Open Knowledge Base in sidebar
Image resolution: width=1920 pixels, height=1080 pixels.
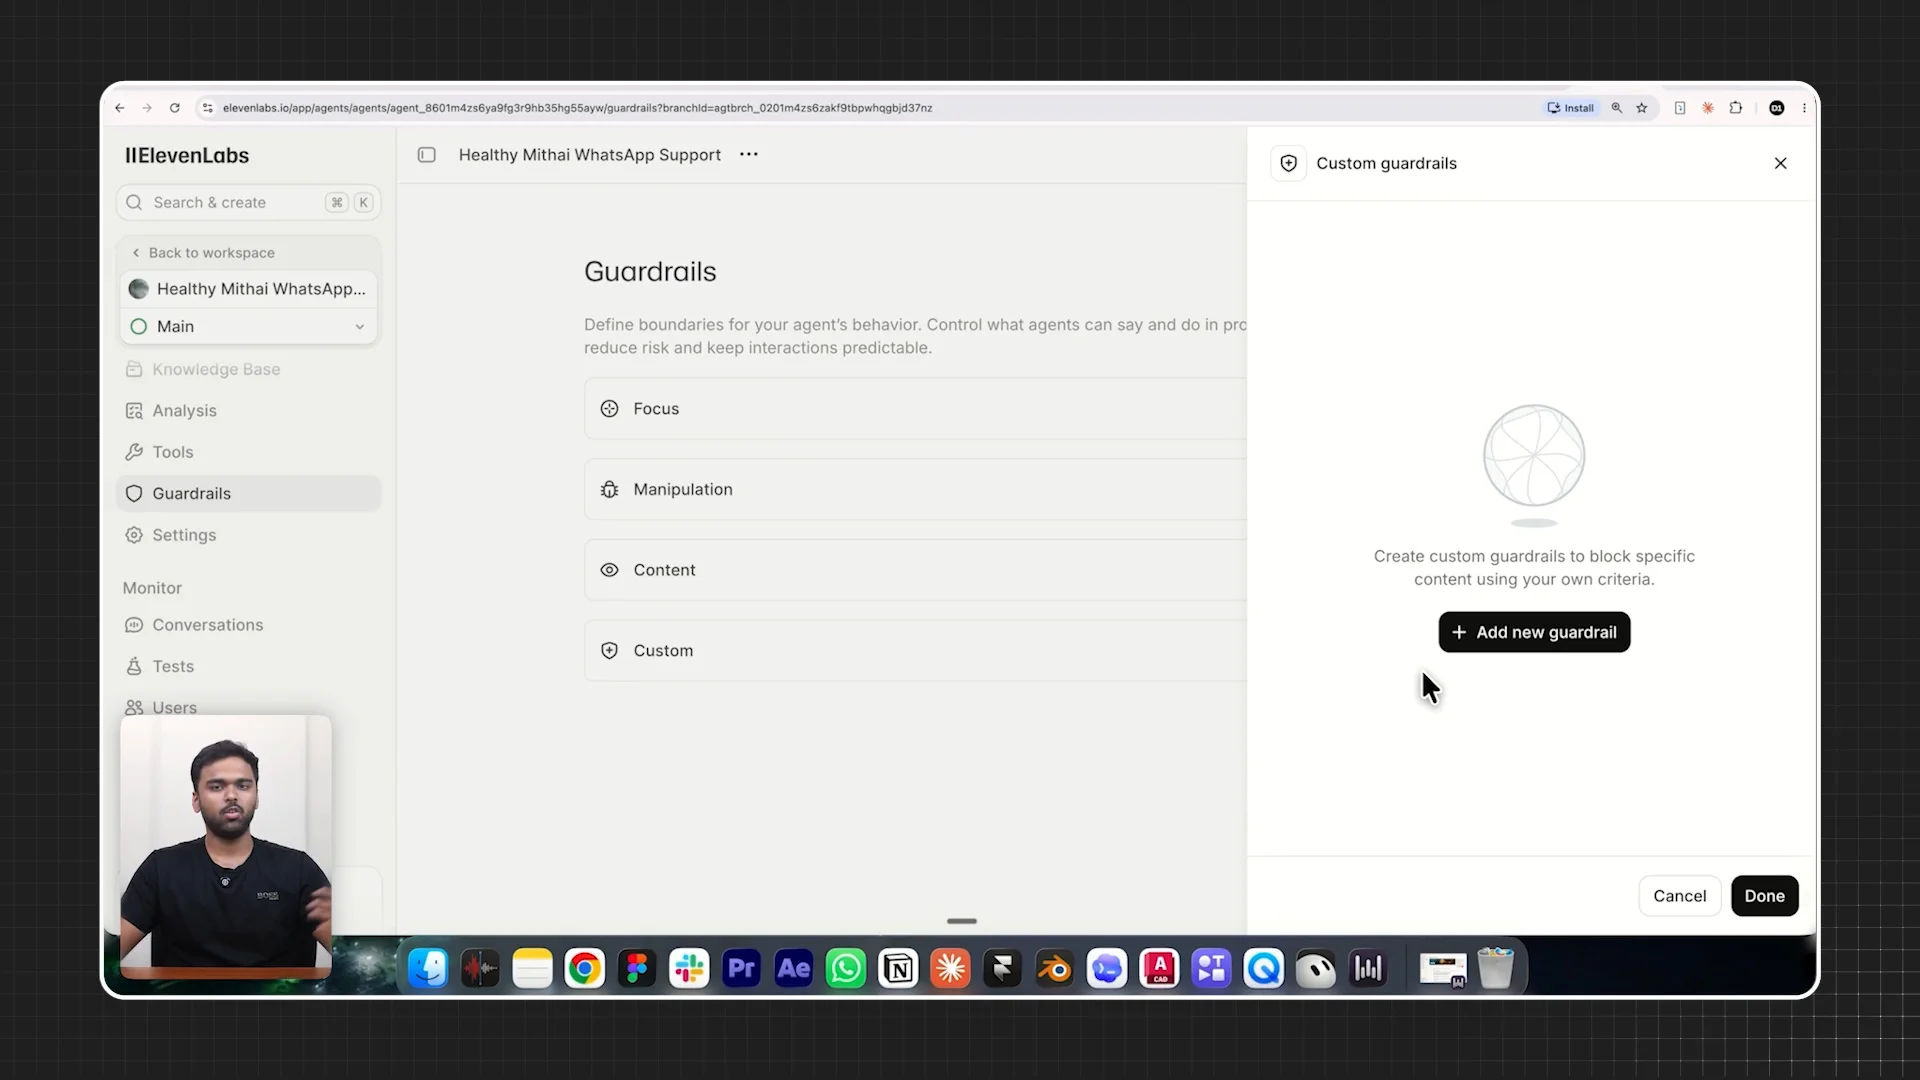click(248, 369)
